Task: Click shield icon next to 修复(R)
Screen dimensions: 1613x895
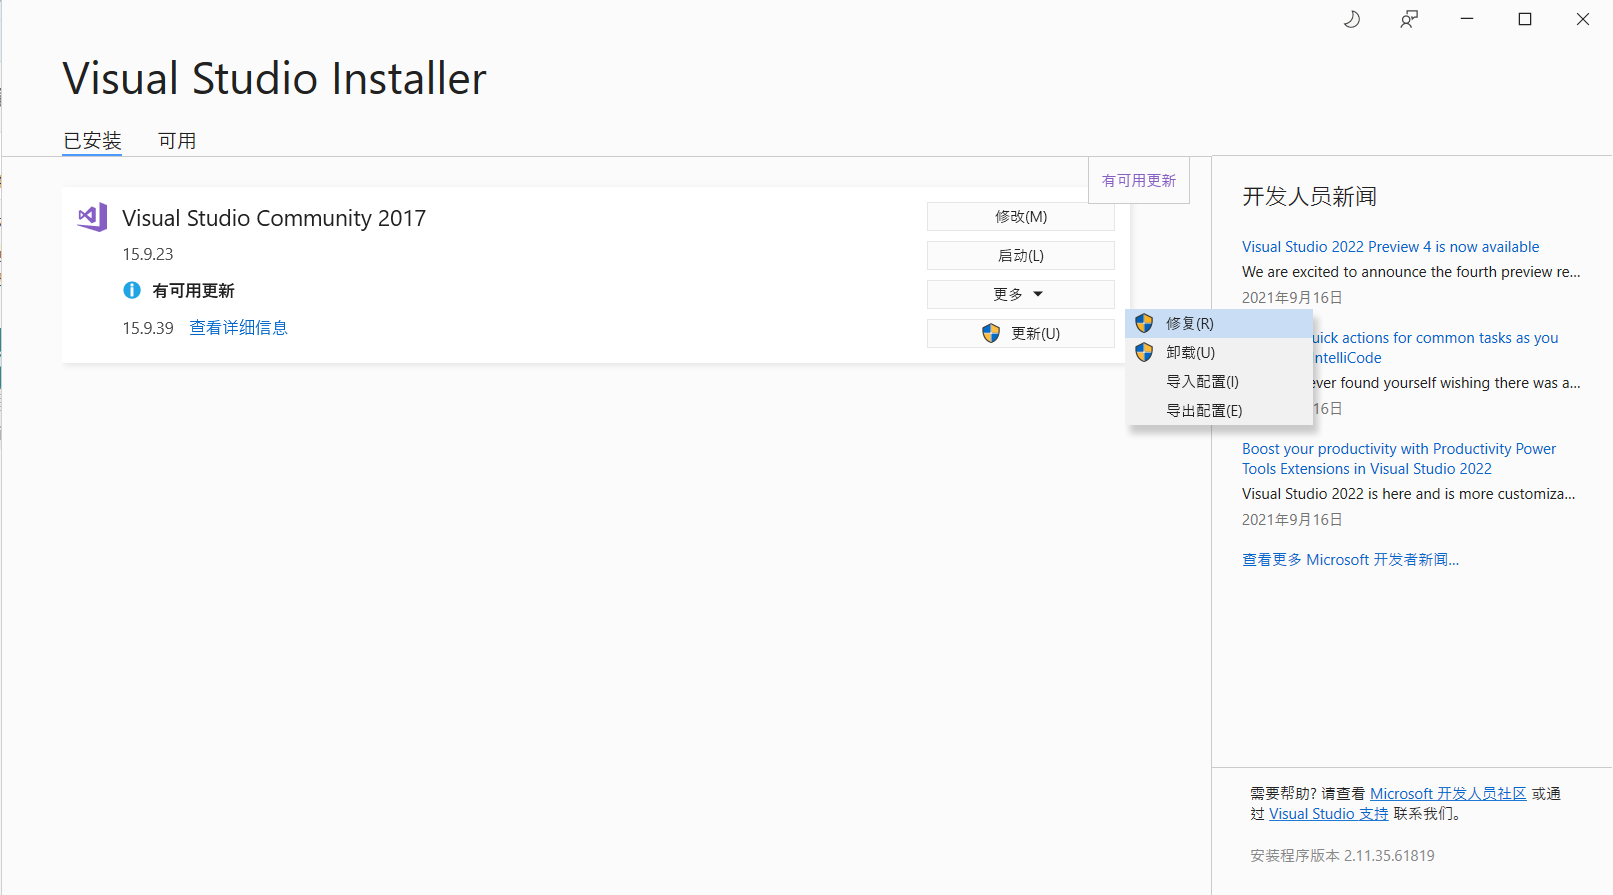Action: pyautogui.click(x=1144, y=323)
